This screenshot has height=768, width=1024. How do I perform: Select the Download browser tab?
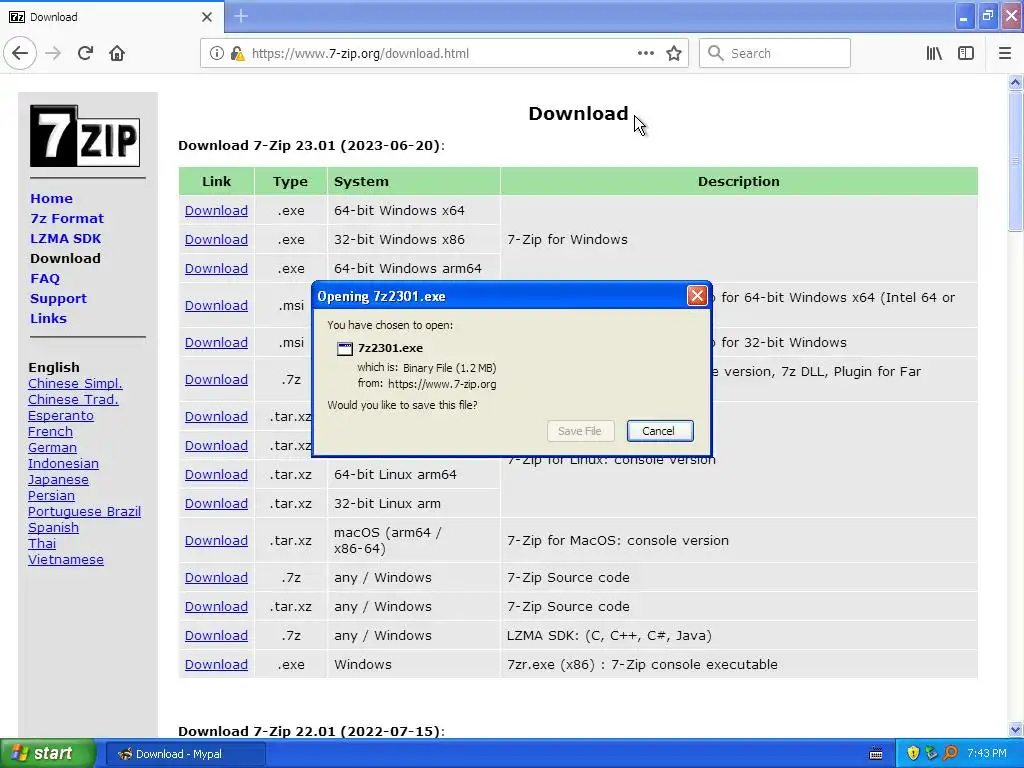click(111, 17)
